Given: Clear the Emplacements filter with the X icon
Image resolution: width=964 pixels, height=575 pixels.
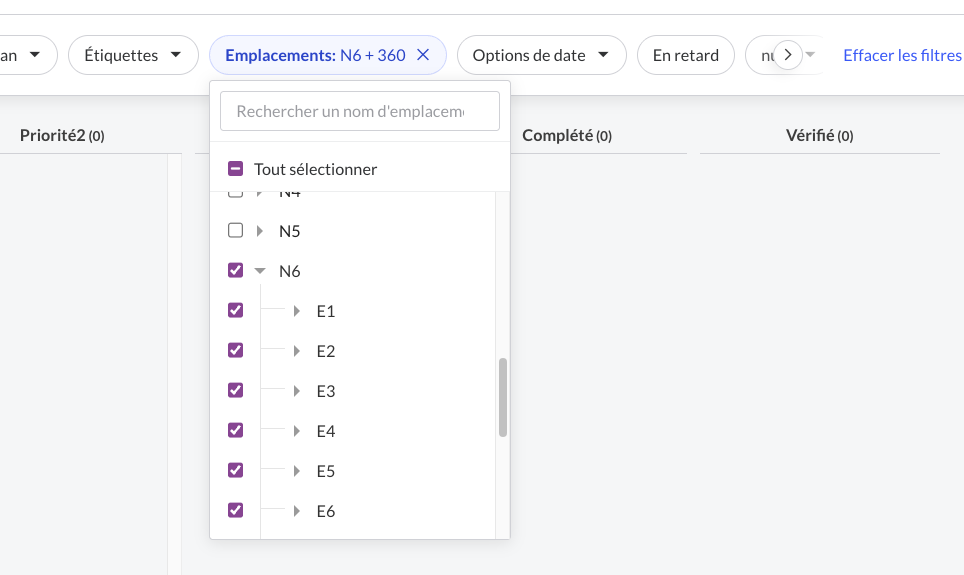Looking at the screenshot, I should click(423, 55).
